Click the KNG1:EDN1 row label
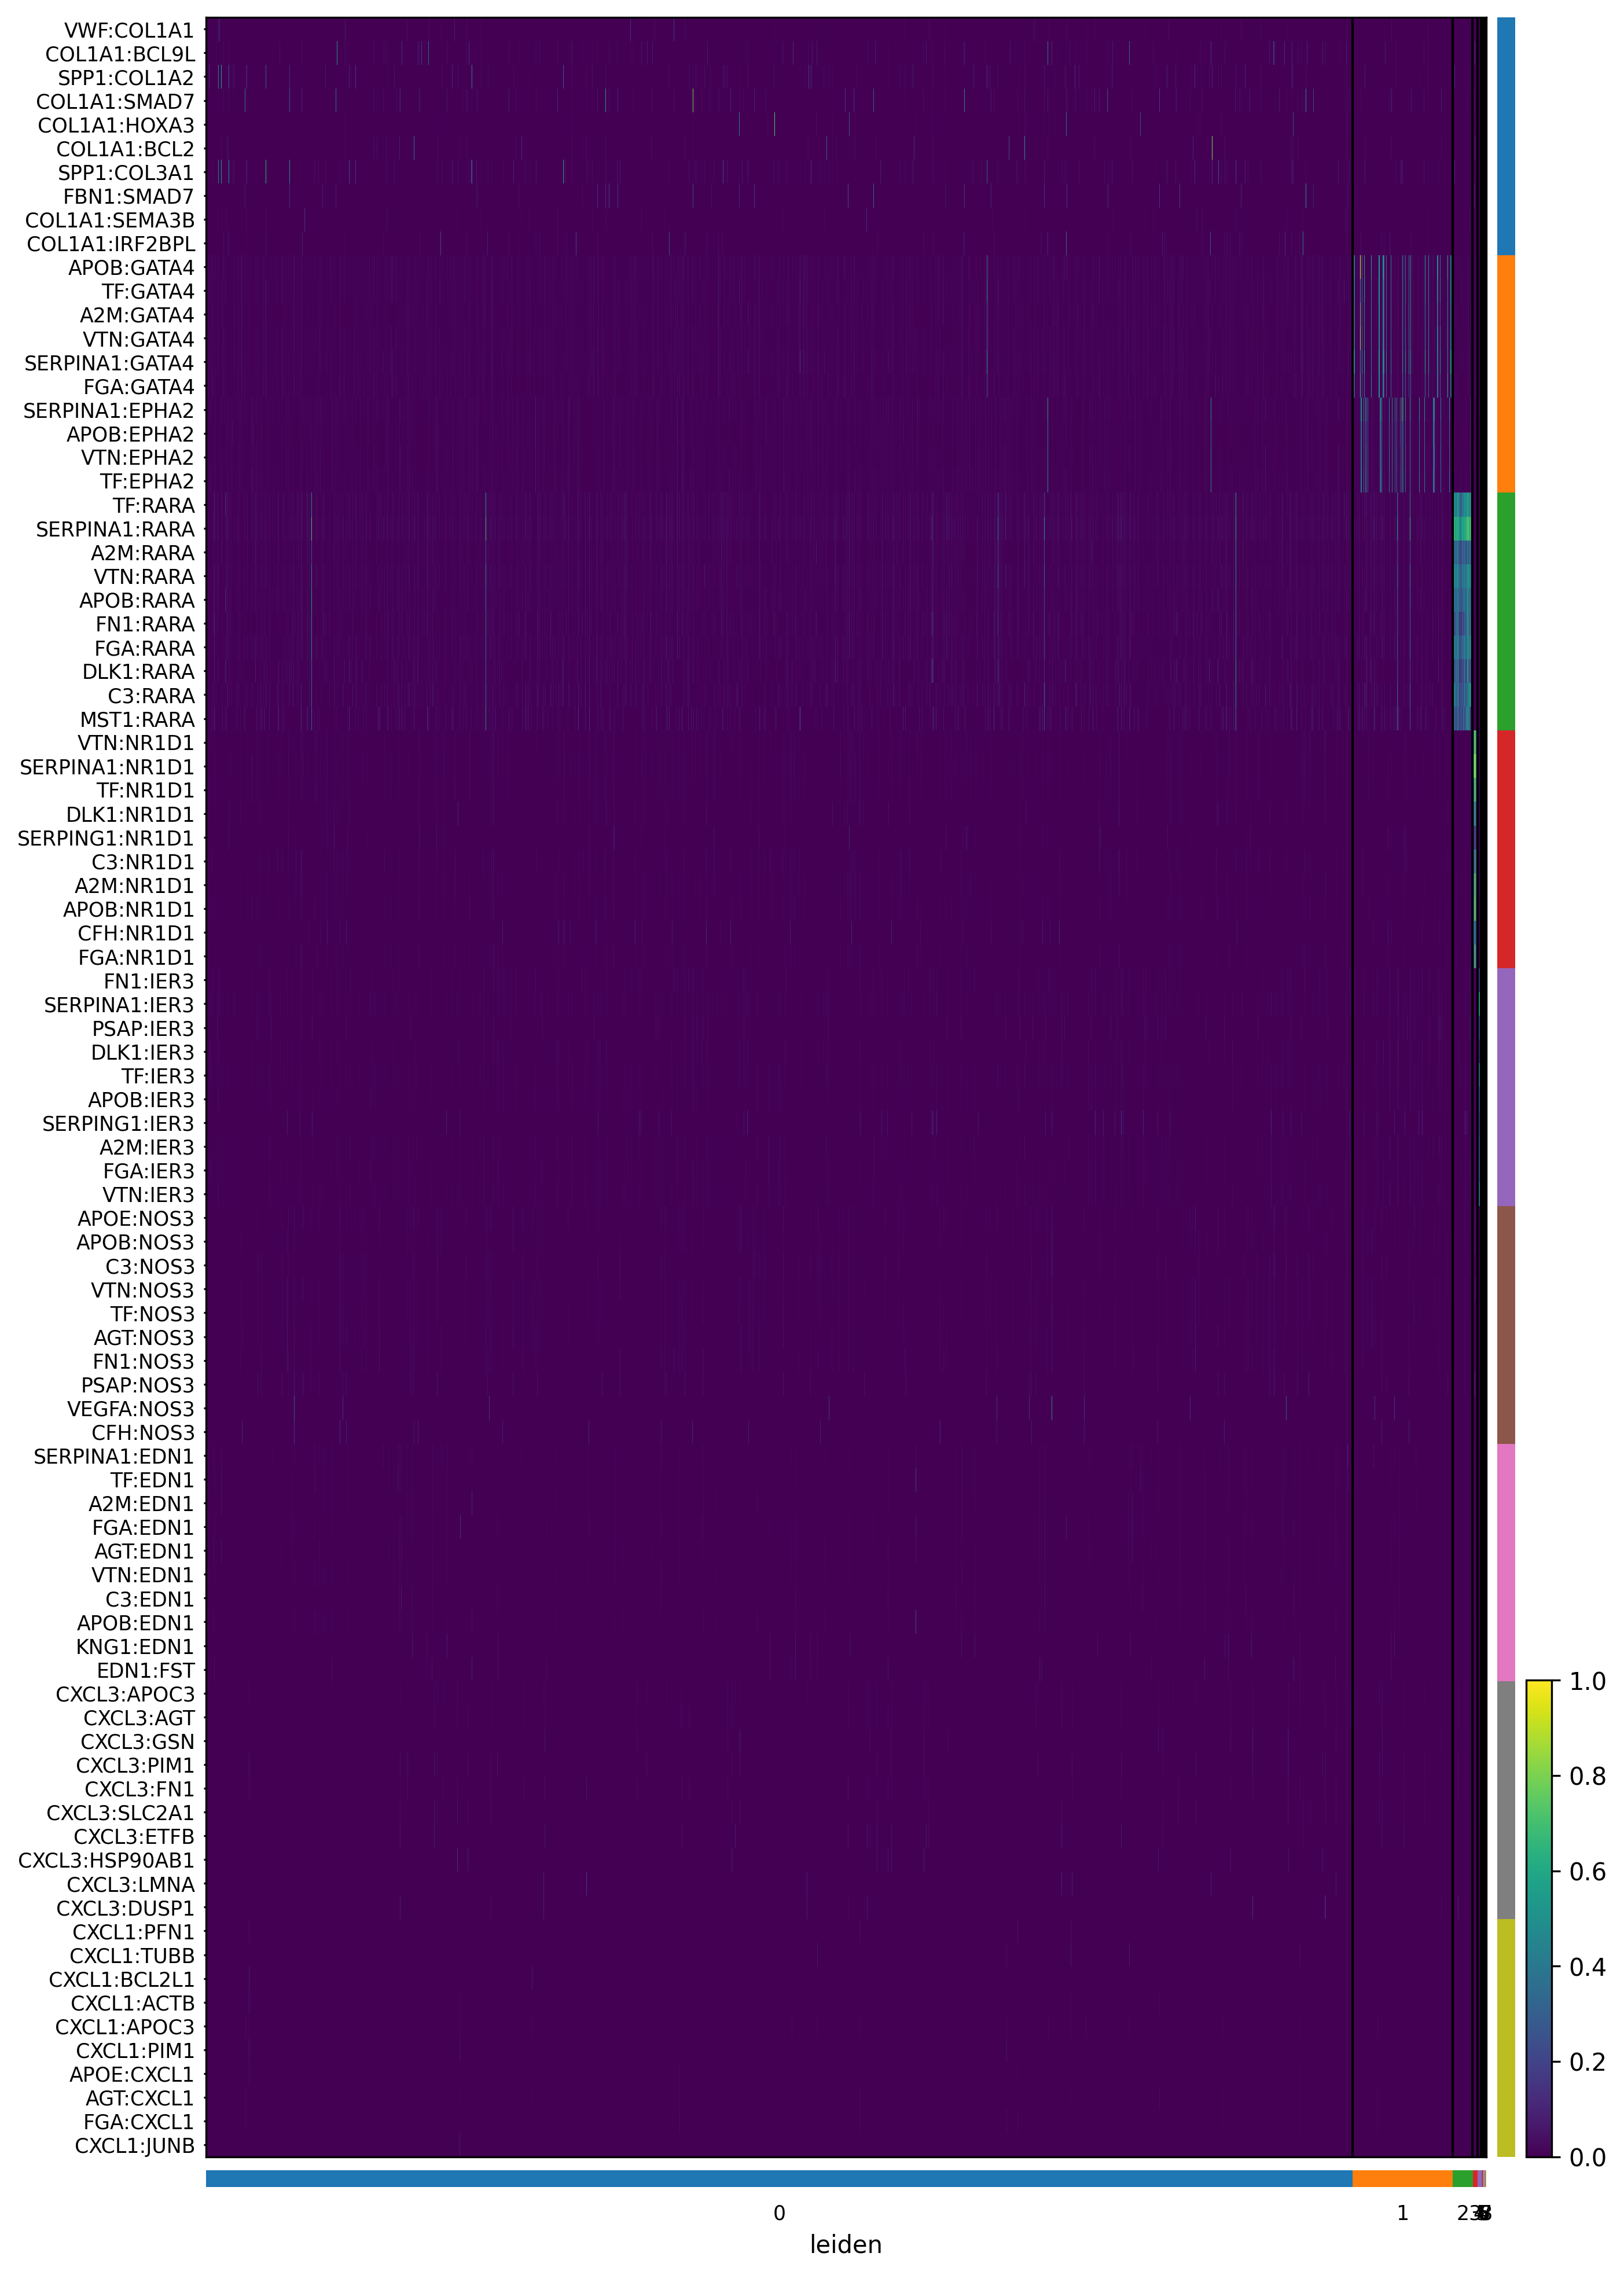 [135, 1647]
